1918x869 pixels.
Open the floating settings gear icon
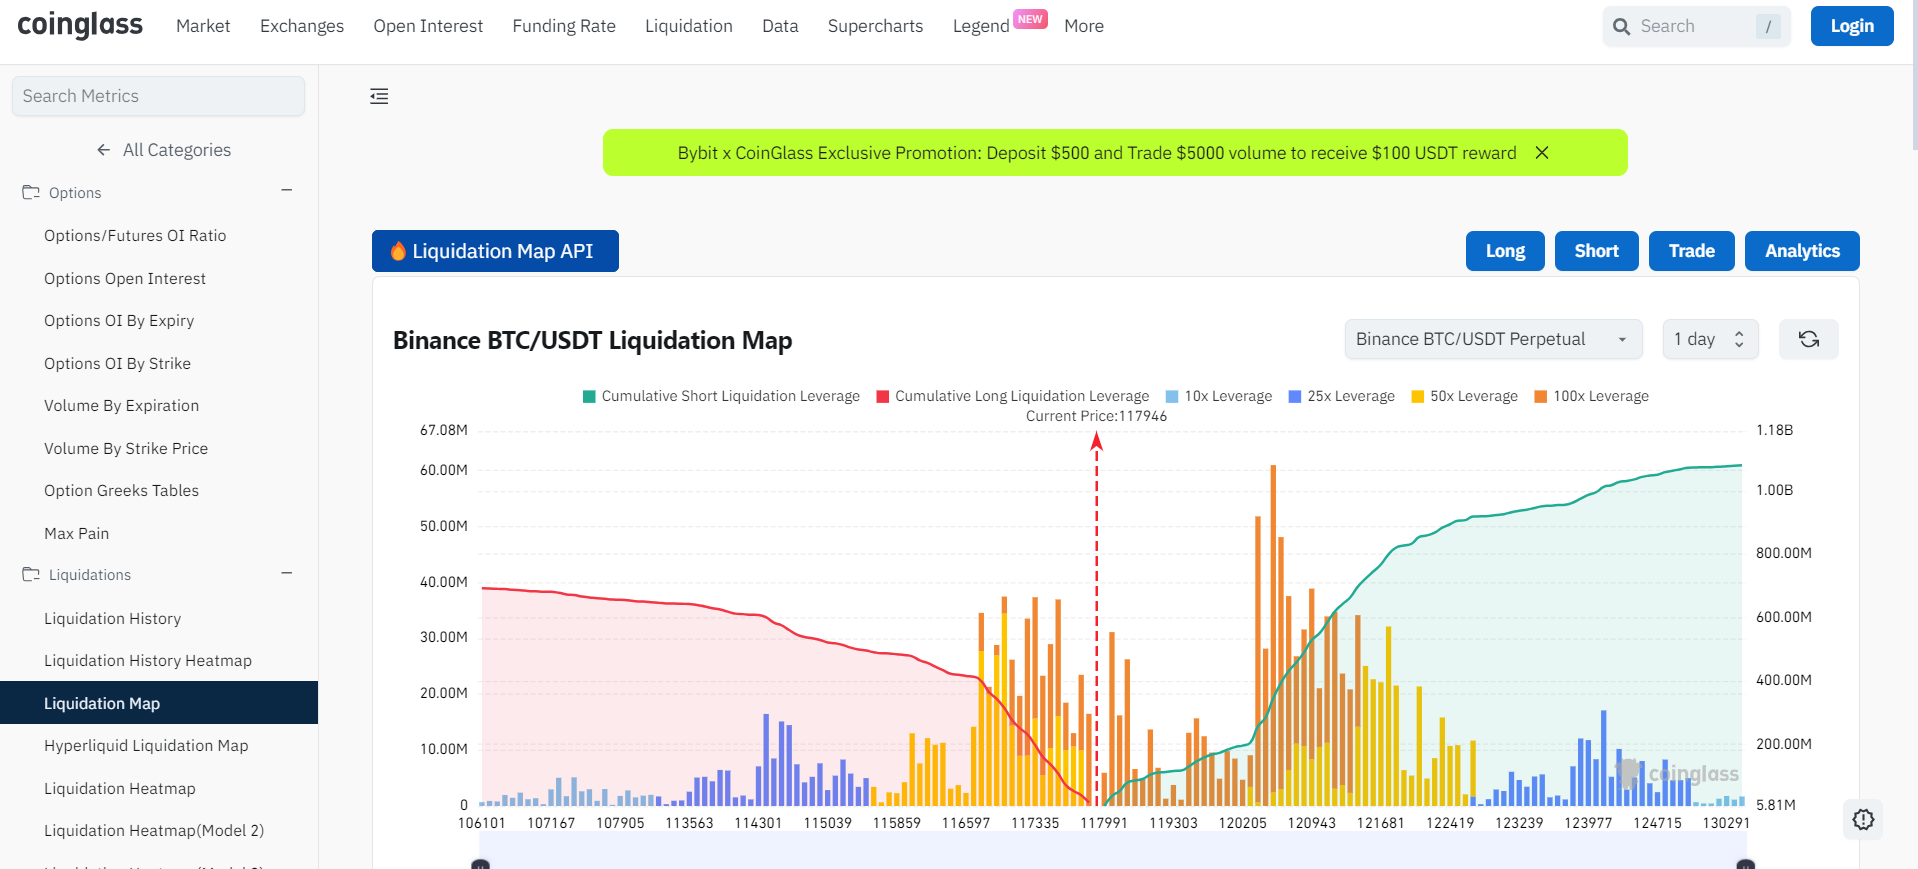tap(1863, 819)
